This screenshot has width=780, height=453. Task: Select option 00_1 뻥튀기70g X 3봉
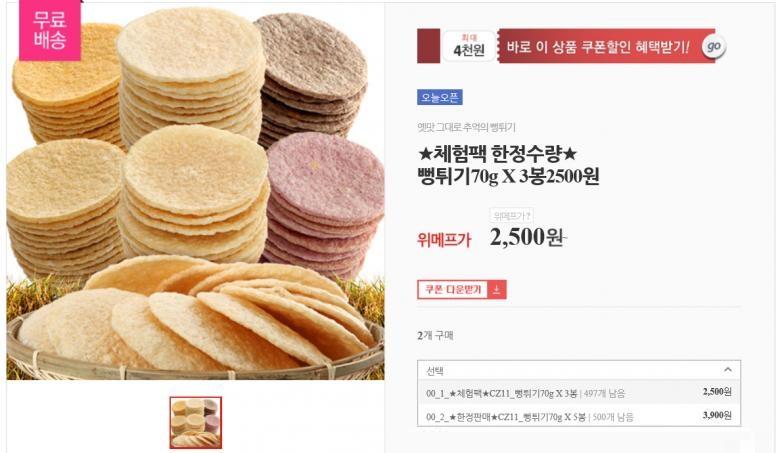point(579,392)
